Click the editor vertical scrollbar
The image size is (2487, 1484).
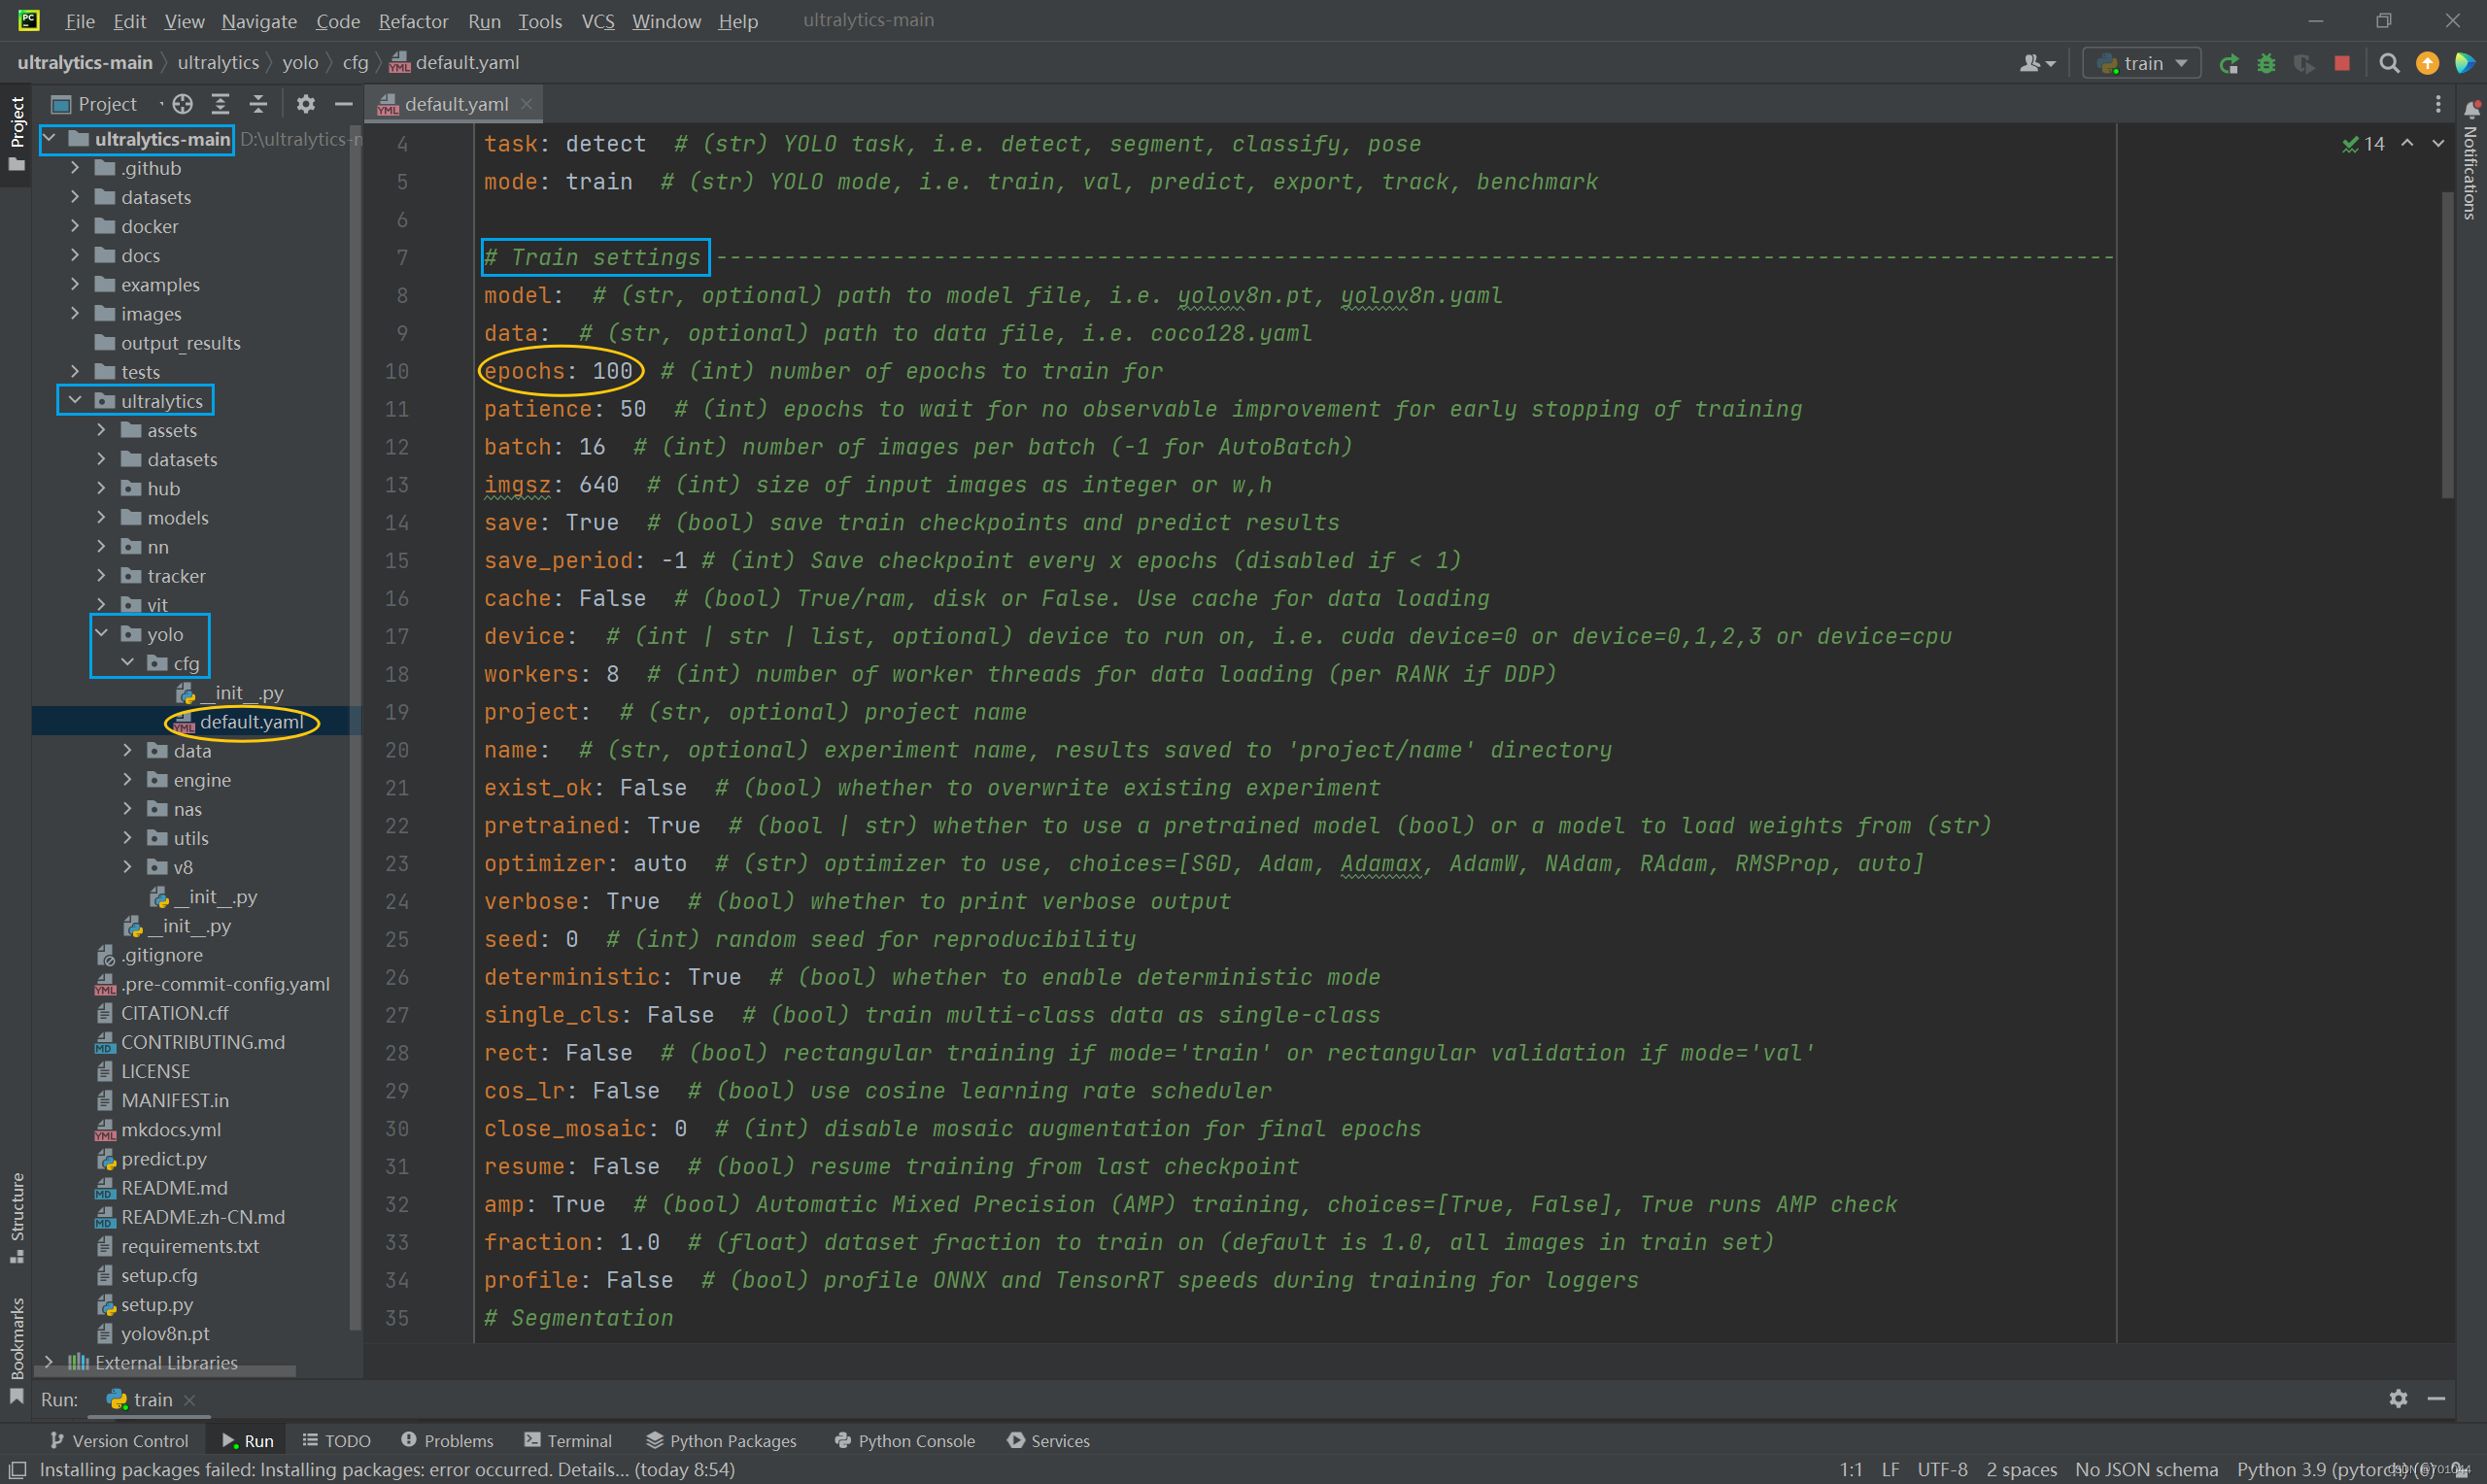pyautogui.click(x=2448, y=345)
